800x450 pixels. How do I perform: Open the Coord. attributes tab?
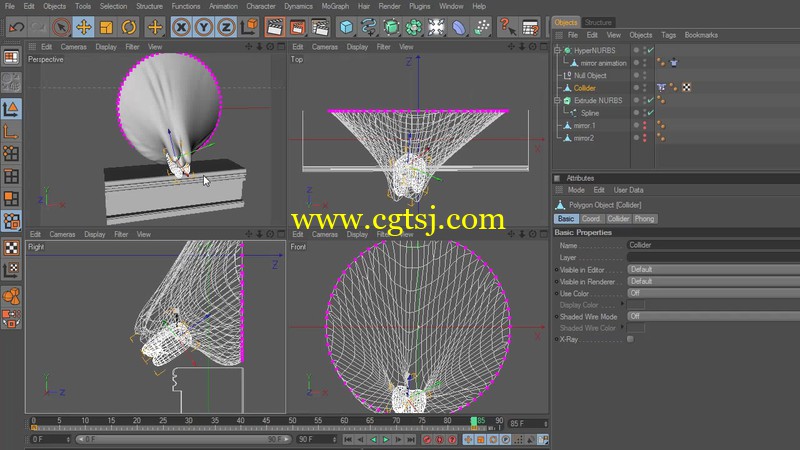[x=591, y=218]
